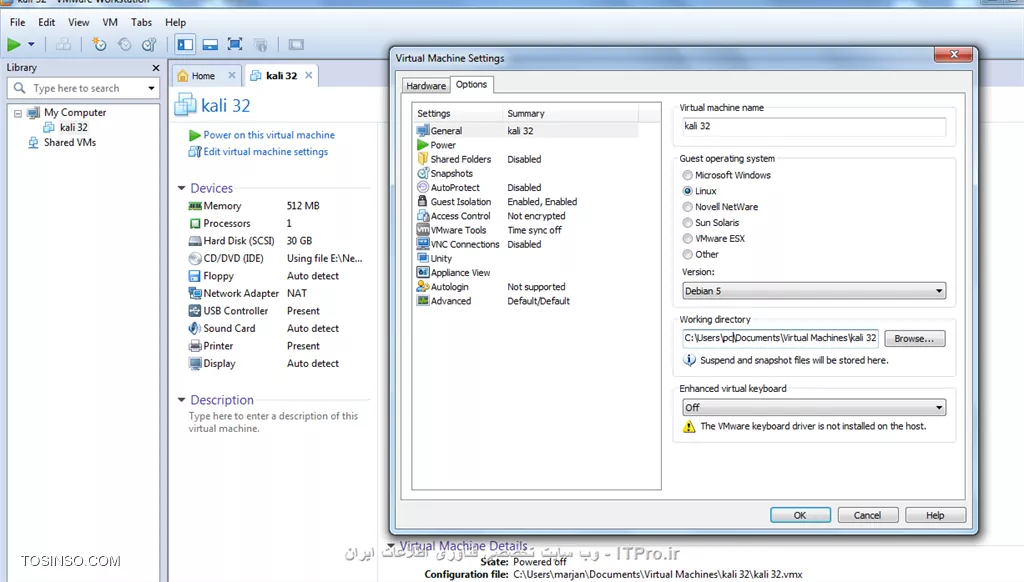
Task: Open the Version dropdown showing Debian 5
Action: 814,291
